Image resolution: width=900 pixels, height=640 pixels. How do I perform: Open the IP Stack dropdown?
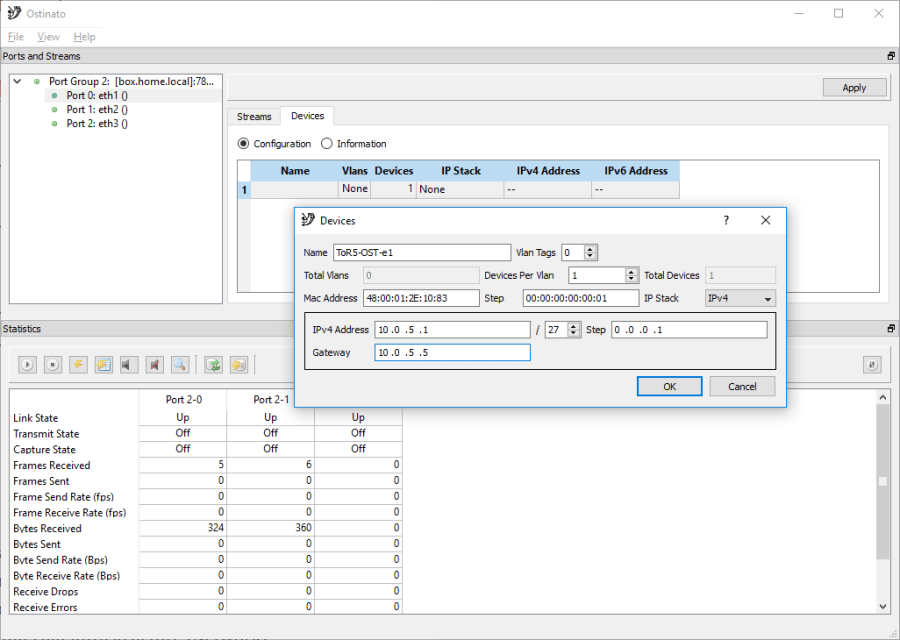tap(740, 298)
